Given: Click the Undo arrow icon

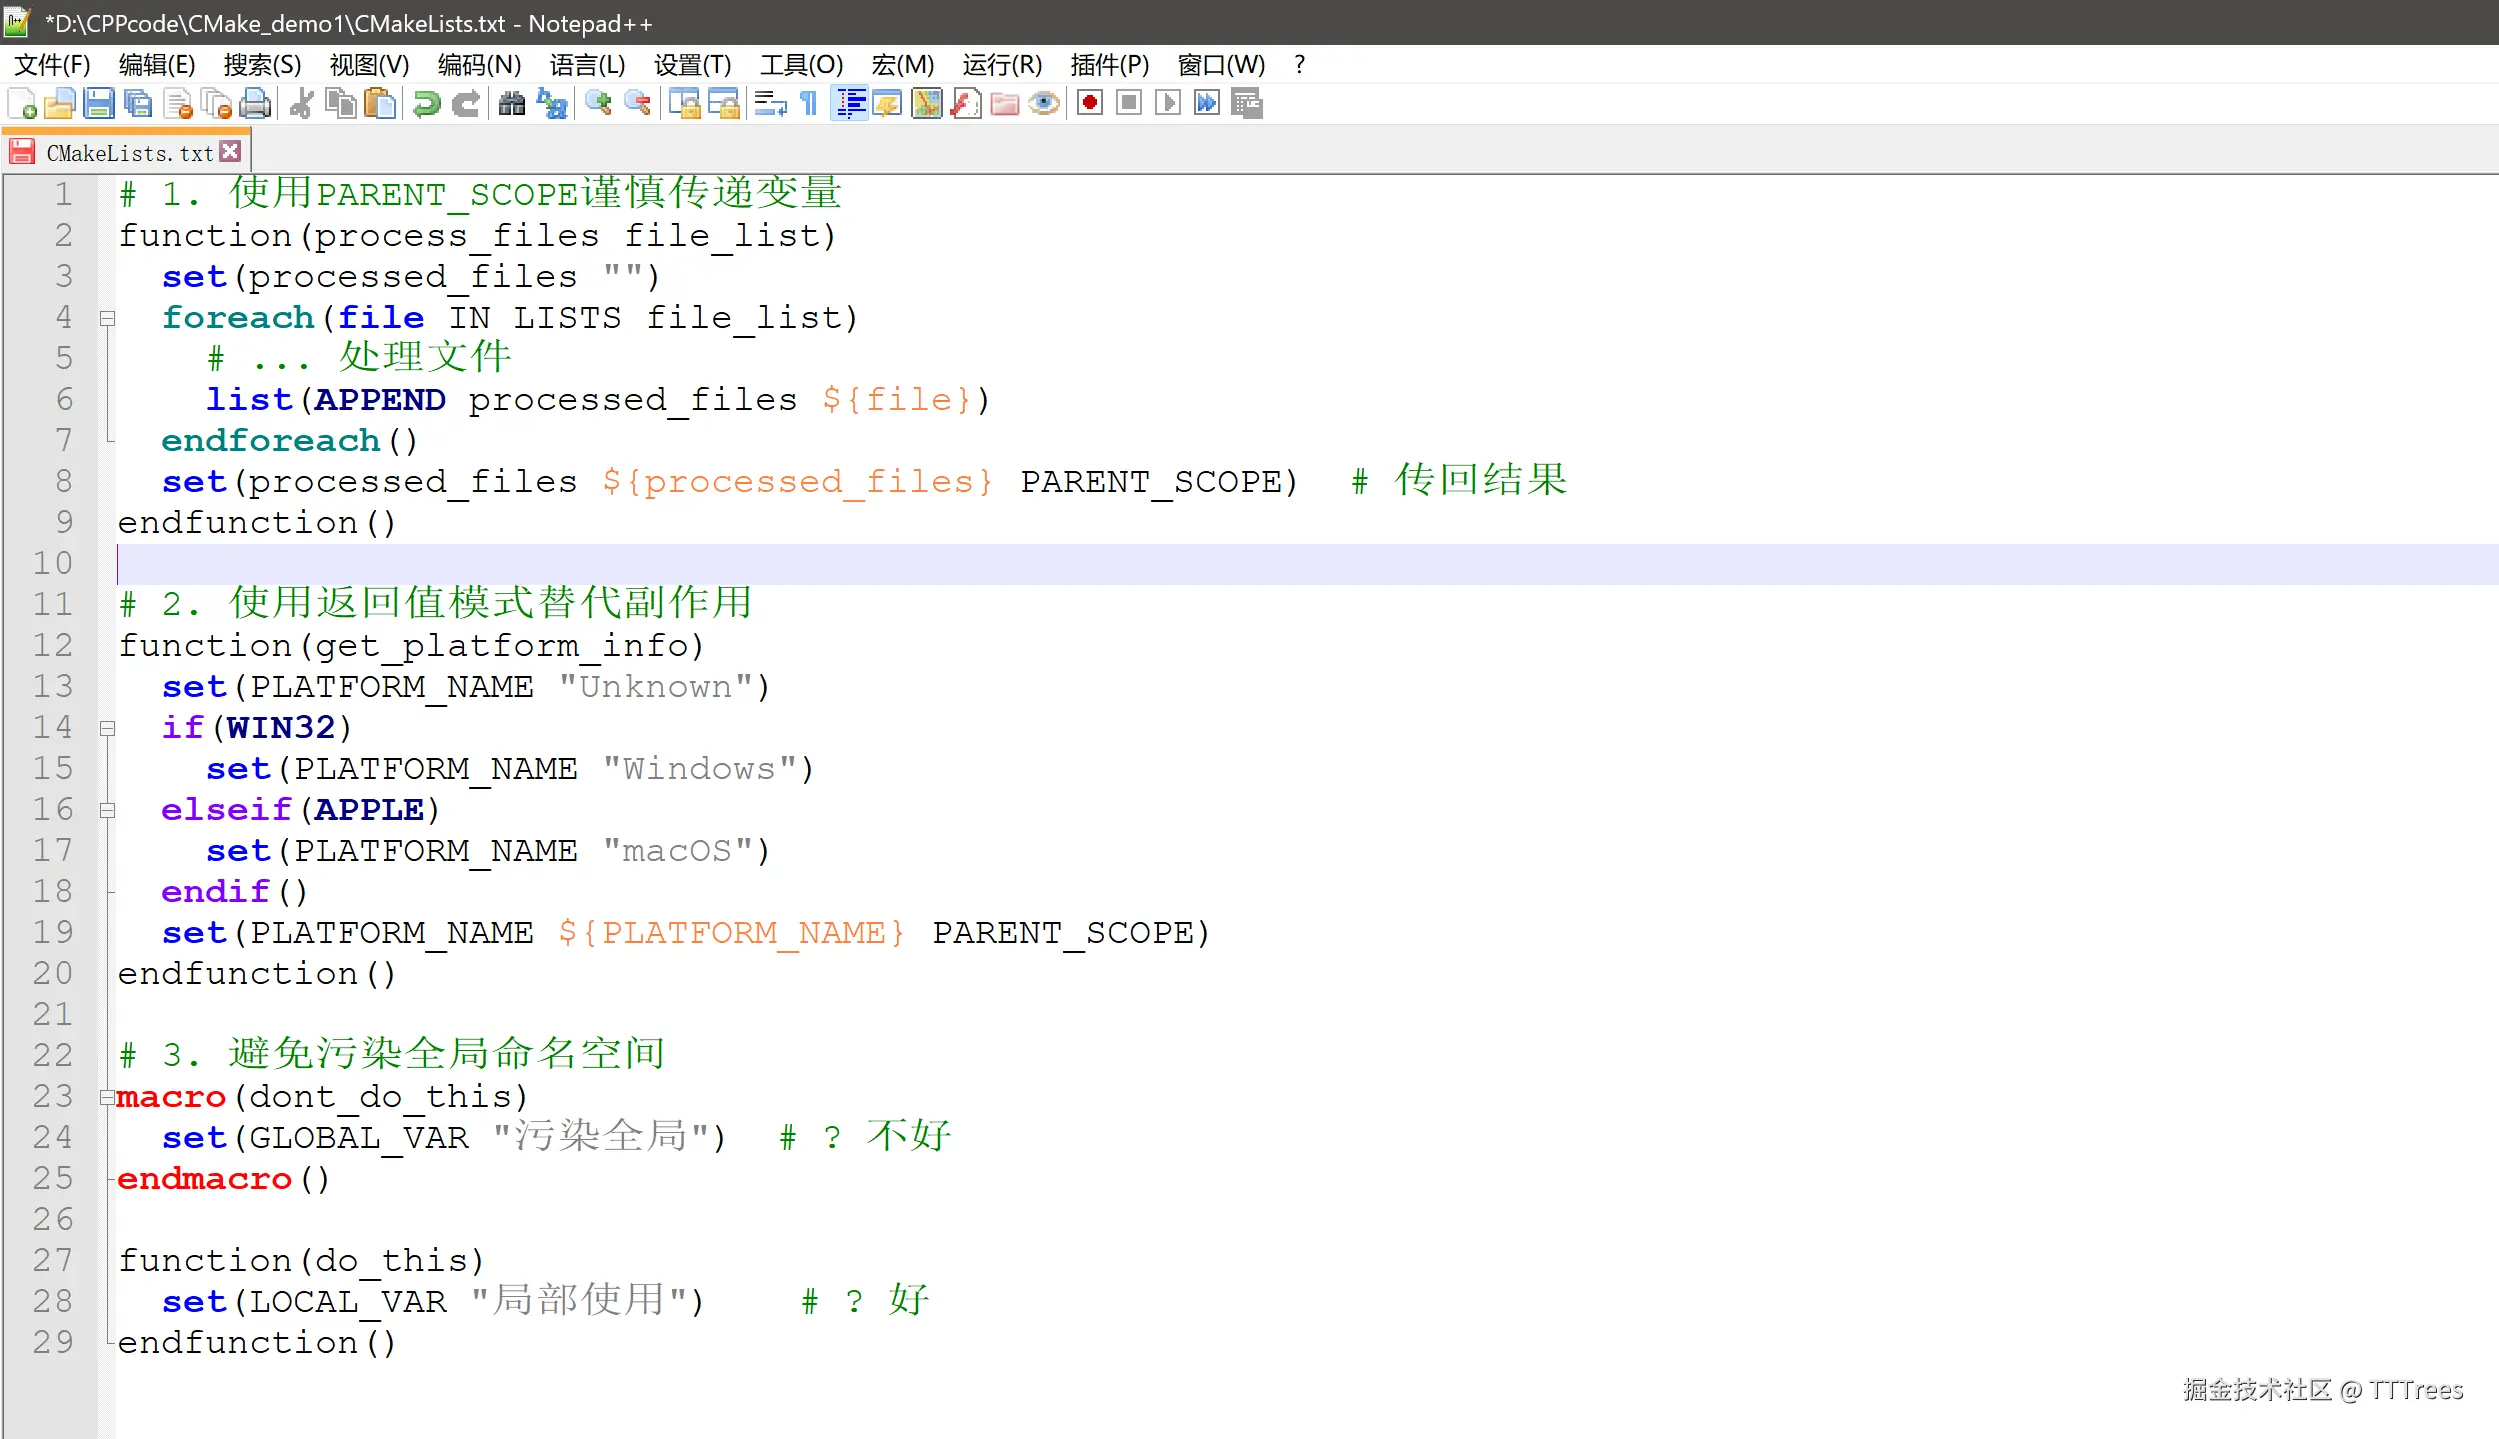Looking at the screenshot, I should click(x=427, y=104).
